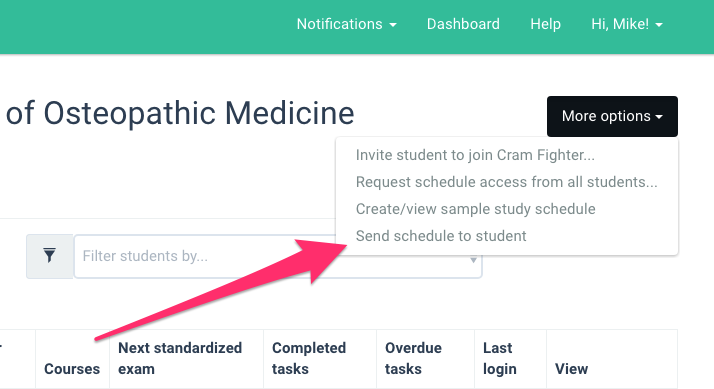Sort by Last login column
The width and height of the screenshot is (714, 389).
coord(500,358)
